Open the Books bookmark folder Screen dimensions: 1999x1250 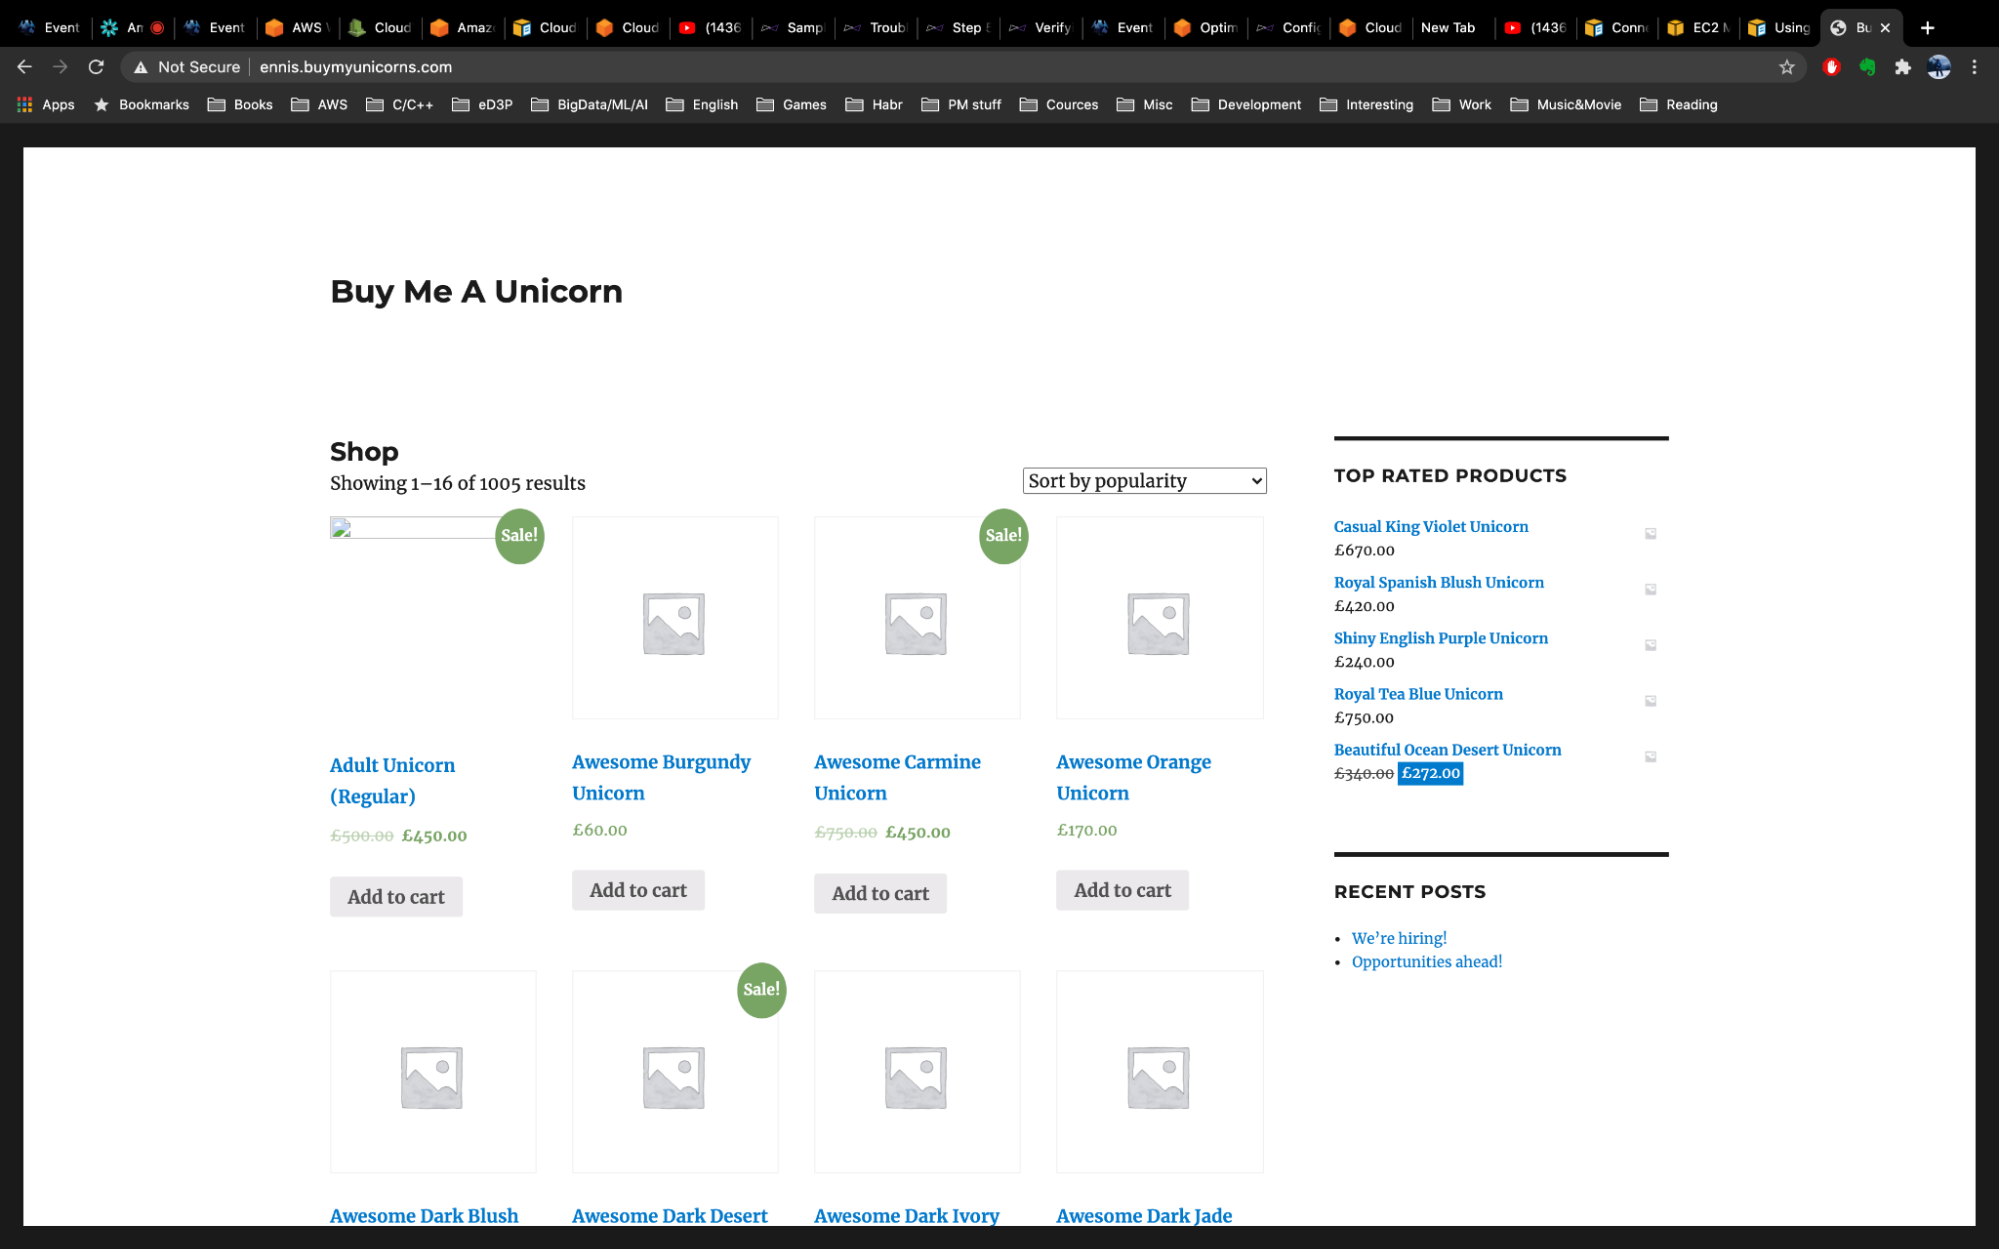pos(240,105)
